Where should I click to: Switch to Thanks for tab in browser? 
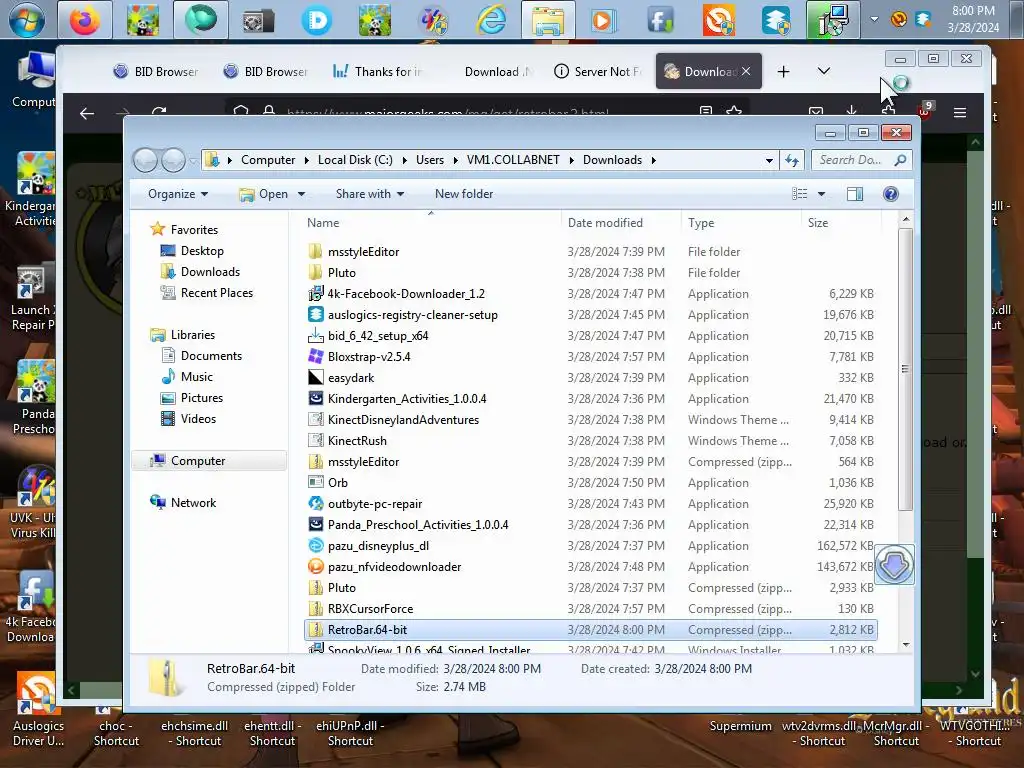coord(379,71)
